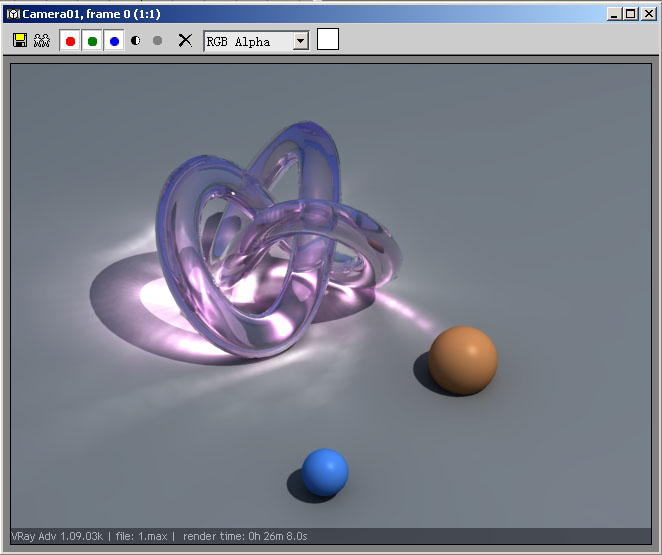This screenshot has height=555, width=662.
Task: Close the Camera01 render window
Action: pyautogui.click(x=646, y=14)
